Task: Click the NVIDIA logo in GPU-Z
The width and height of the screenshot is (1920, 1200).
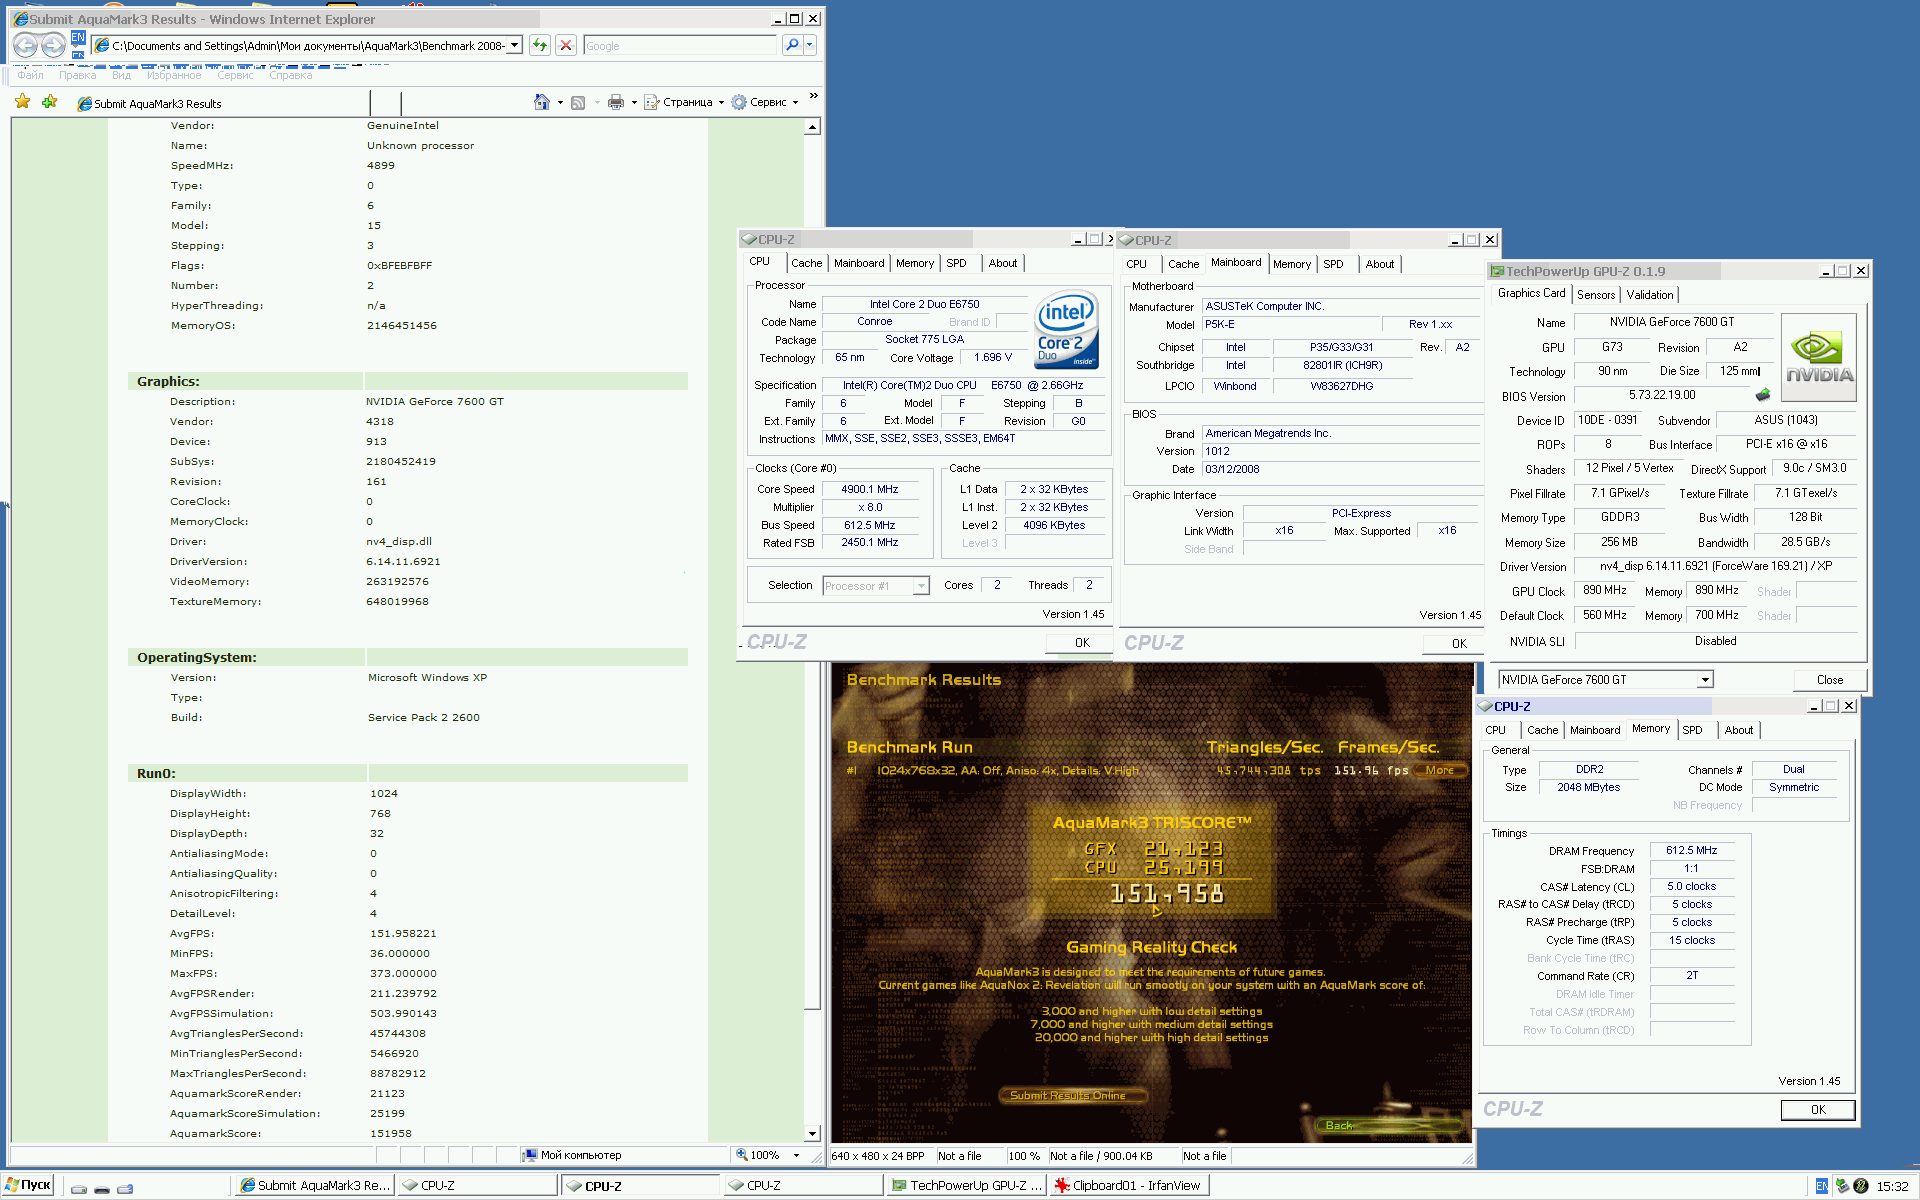Action: click(x=1819, y=358)
